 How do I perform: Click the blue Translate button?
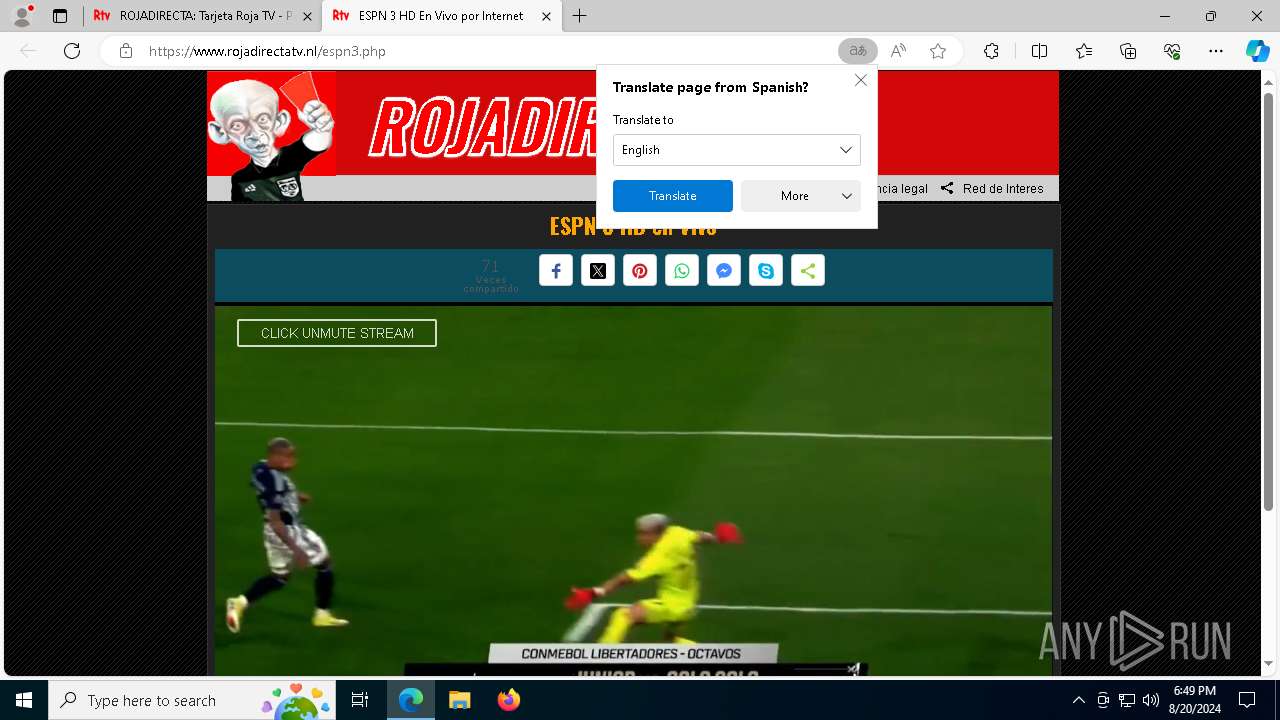673,196
